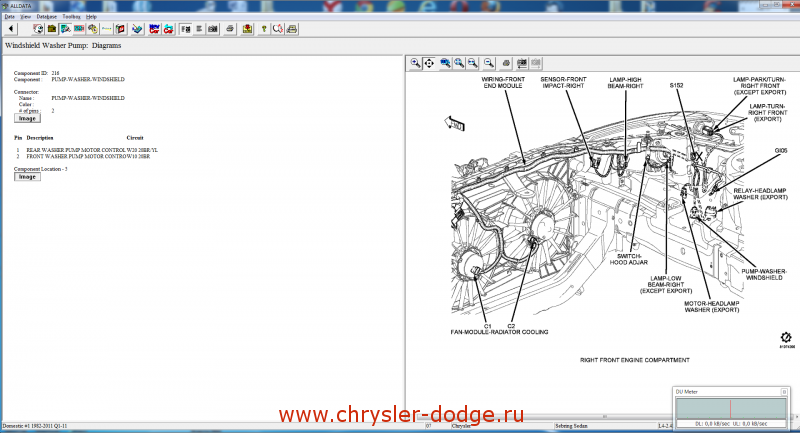Viewport: 800px width, 433px height.
Task: Click the brown toolbox toolbar icon
Action: point(52,29)
